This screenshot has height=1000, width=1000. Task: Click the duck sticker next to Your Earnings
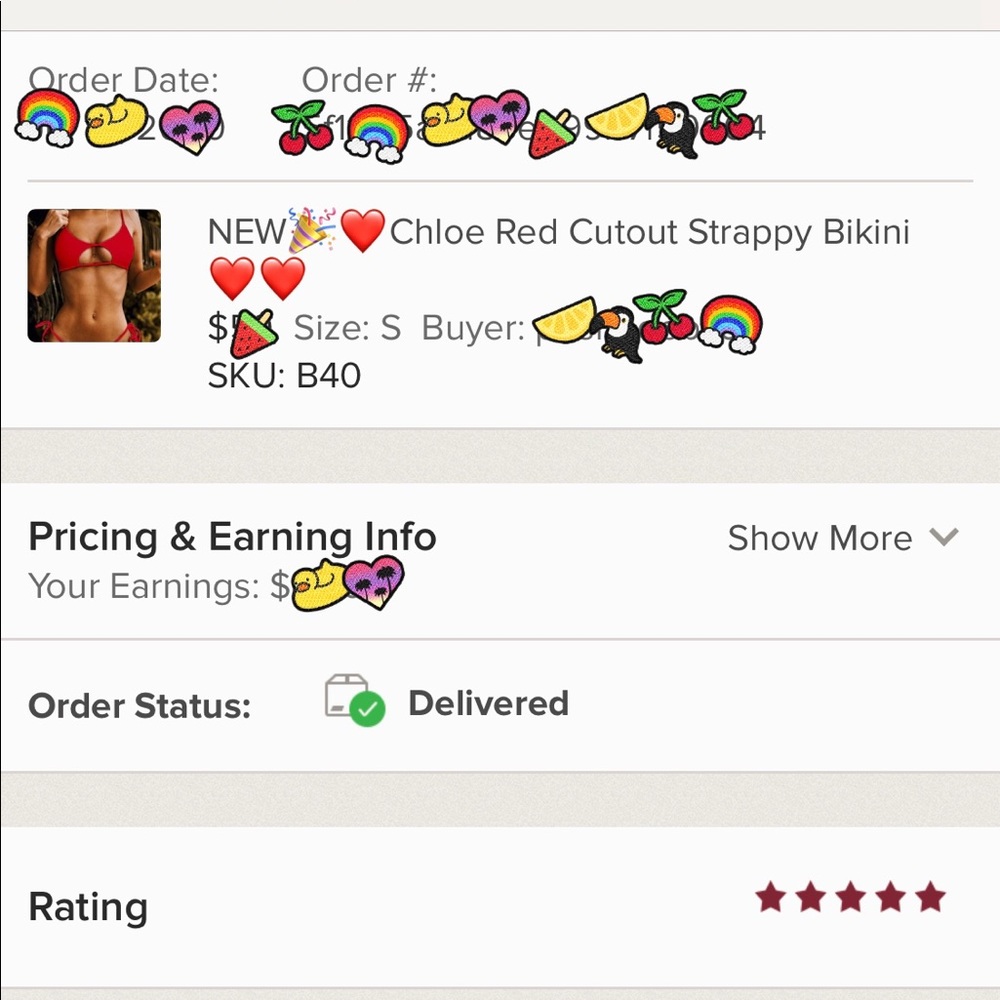click(317, 585)
